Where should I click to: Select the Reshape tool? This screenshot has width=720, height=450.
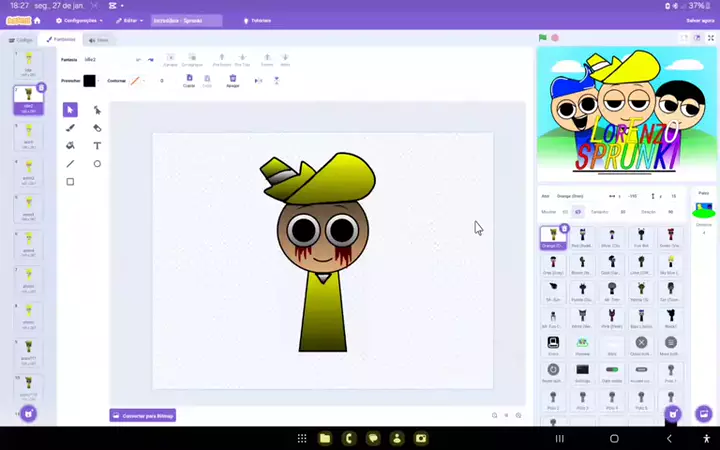coord(97,110)
